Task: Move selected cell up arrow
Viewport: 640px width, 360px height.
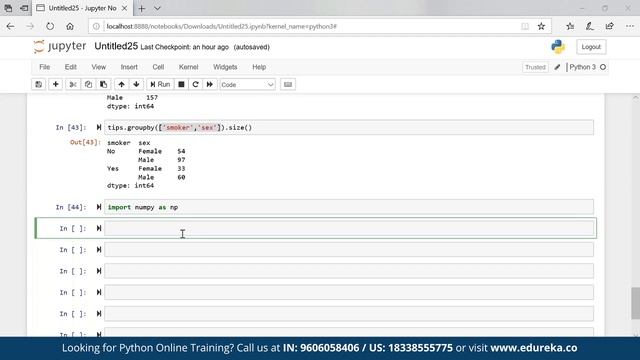Action: (121, 84)
